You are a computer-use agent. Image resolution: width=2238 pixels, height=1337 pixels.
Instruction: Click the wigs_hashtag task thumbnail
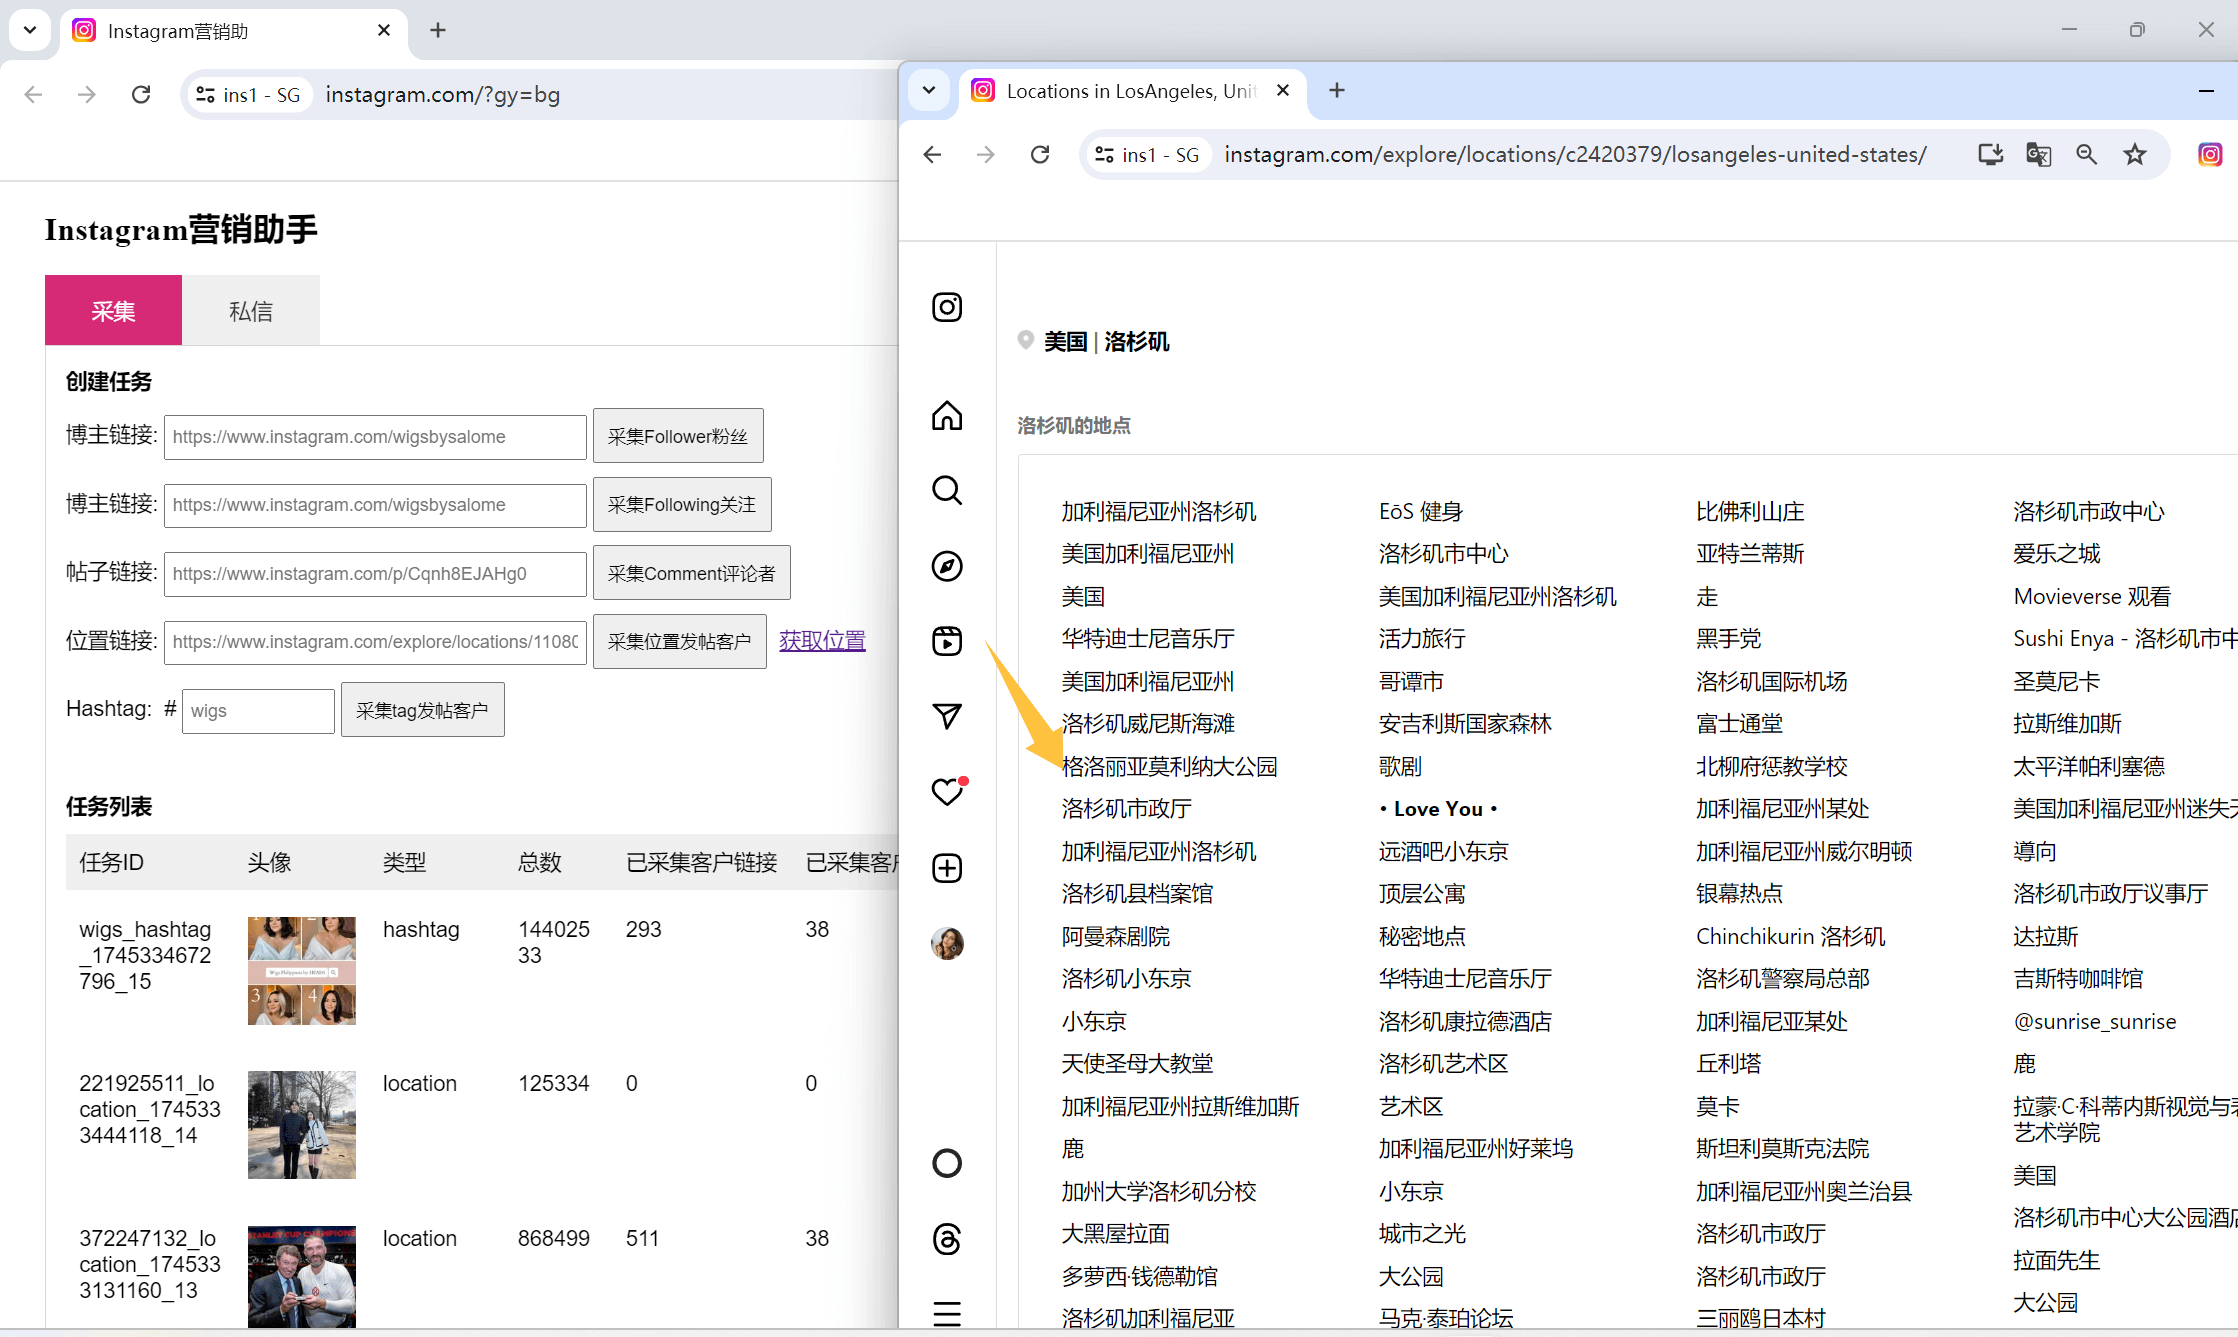pos(302,970)
